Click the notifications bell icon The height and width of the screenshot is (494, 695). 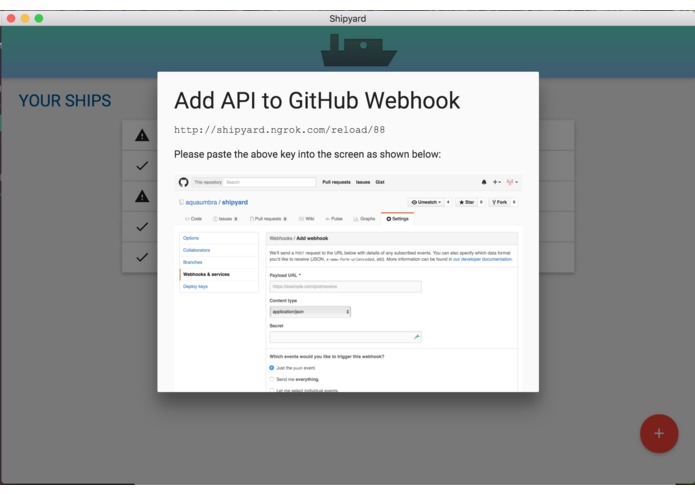coord(484,182)
